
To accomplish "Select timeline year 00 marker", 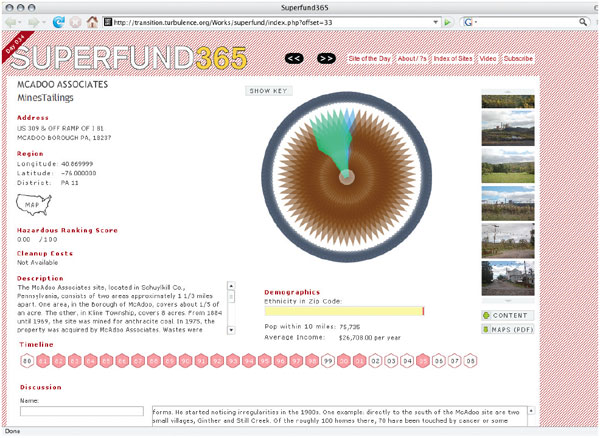I will point(344,361).
